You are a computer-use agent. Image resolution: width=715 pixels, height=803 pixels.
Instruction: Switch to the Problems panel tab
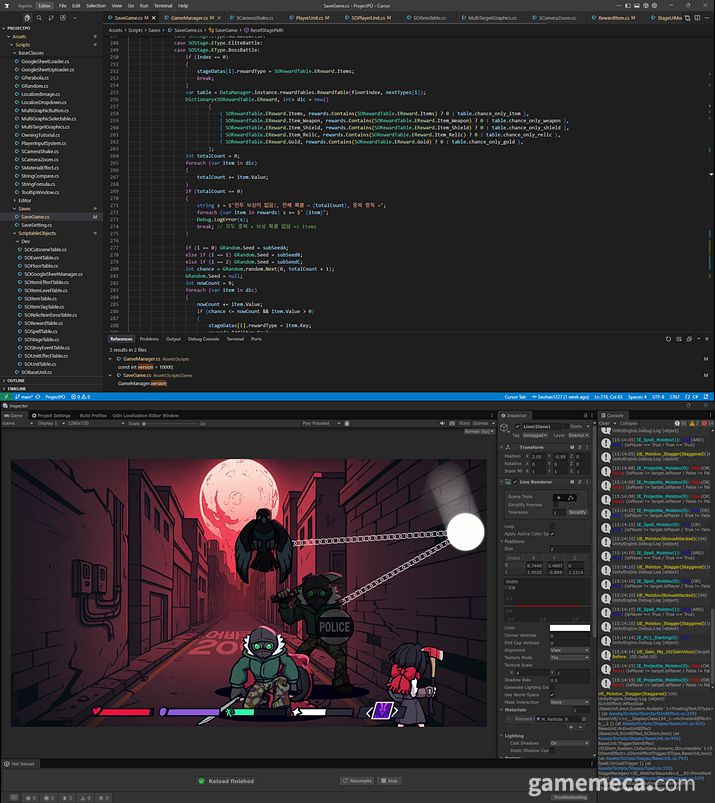[x=148, y=339]
